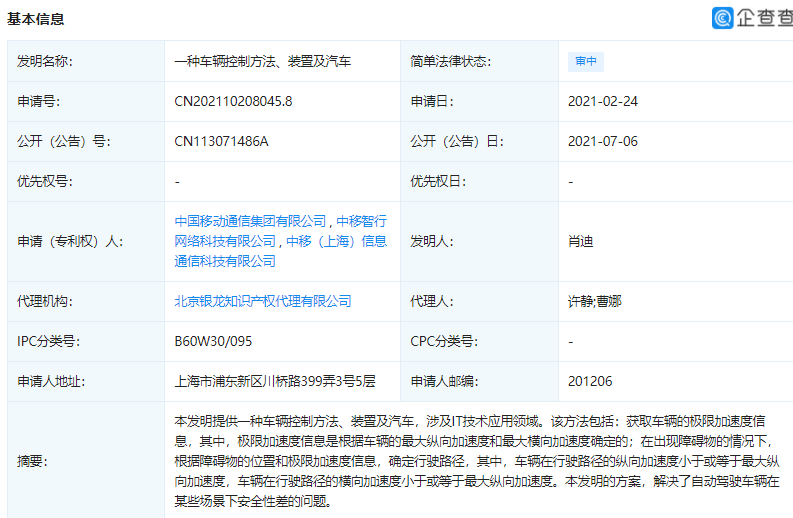
Task: Click the 申请（专利权）人 field label
Action: (x=70, y=241)
